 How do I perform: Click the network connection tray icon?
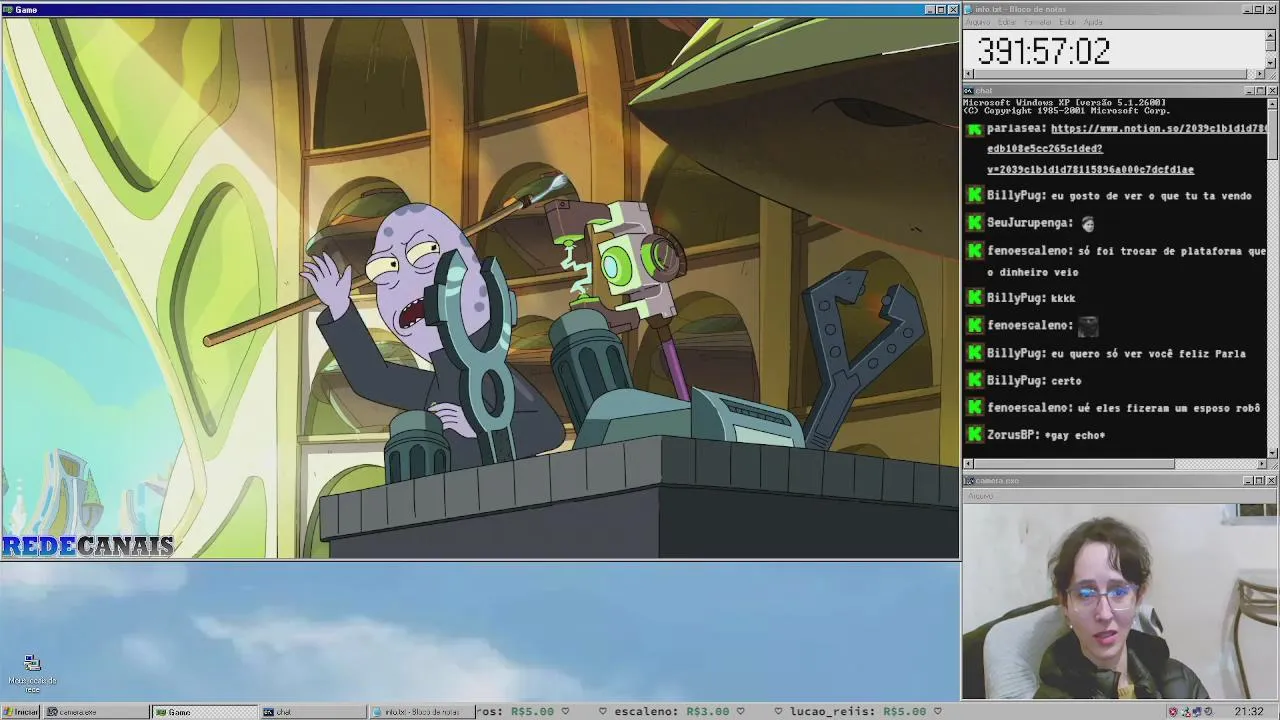pos(1186,712)
